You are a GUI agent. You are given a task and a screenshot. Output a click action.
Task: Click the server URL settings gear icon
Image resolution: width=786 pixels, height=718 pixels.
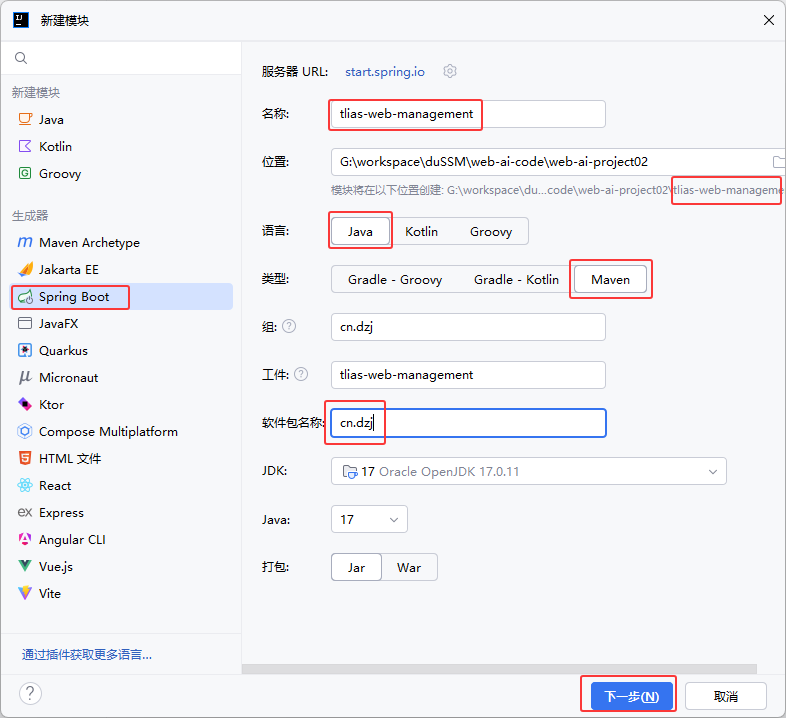coord(450,71)
